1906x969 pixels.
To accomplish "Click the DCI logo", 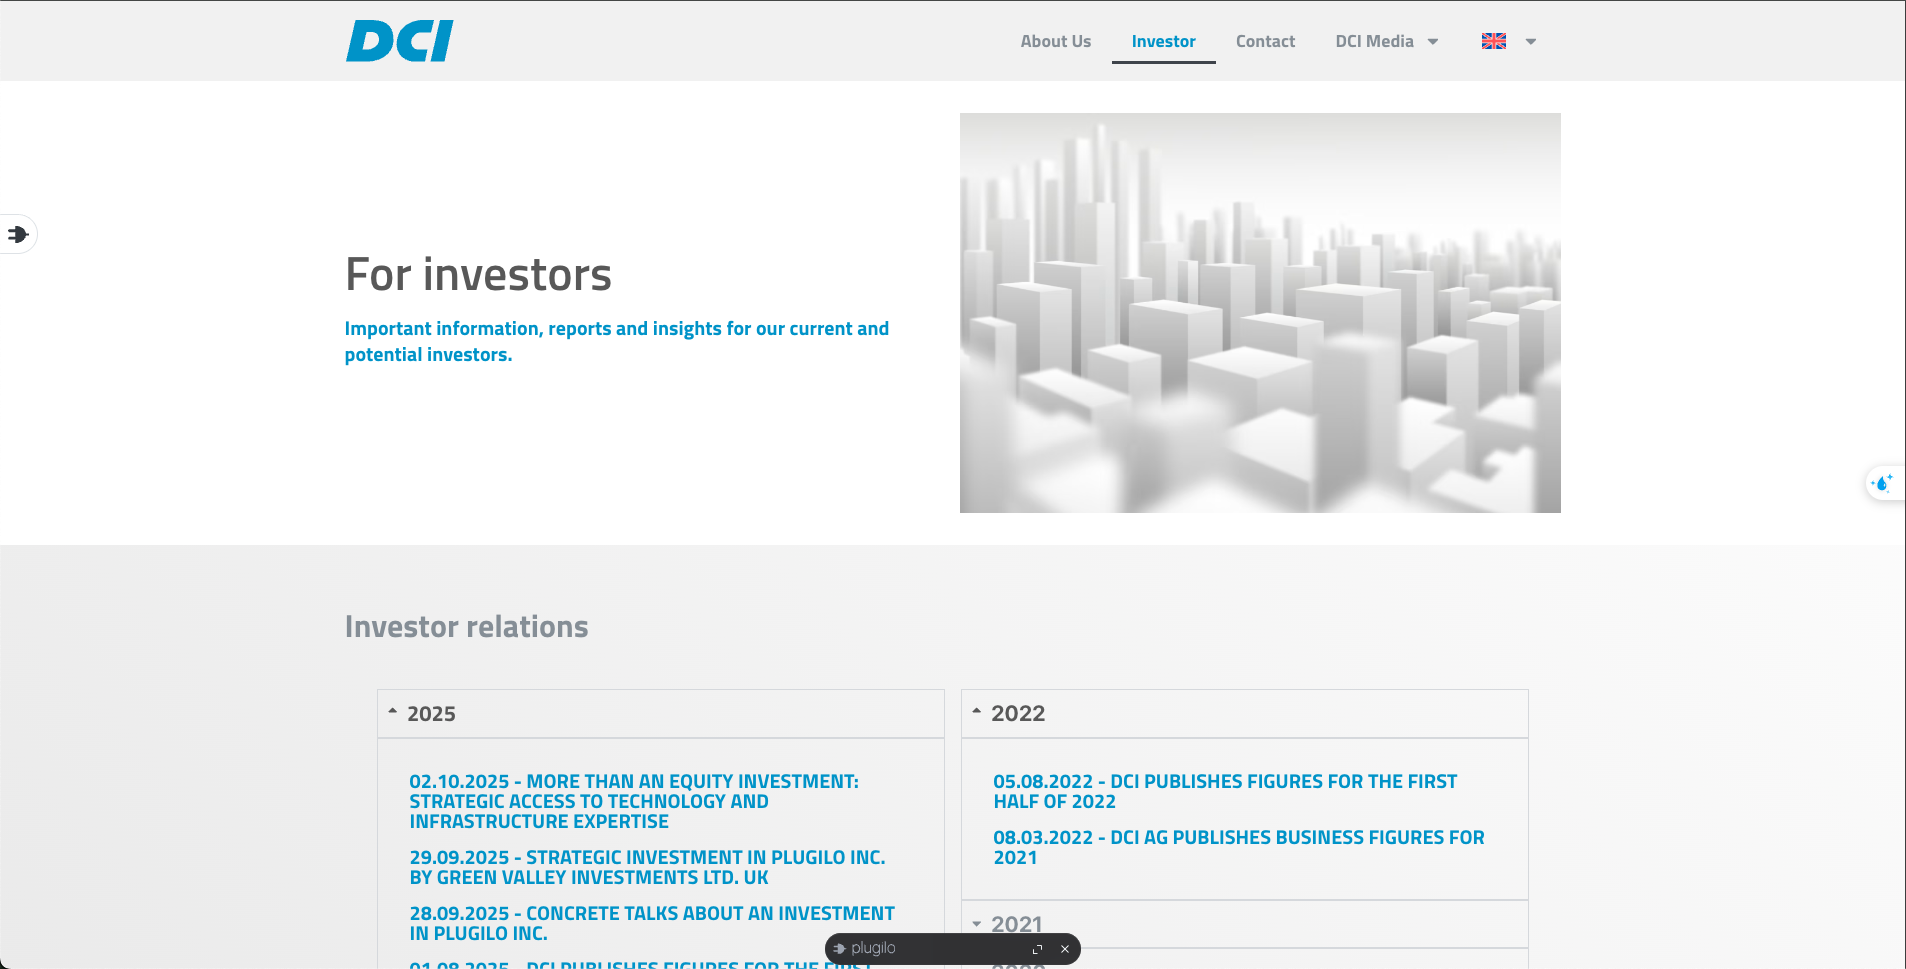I will [x=399, y=41].
